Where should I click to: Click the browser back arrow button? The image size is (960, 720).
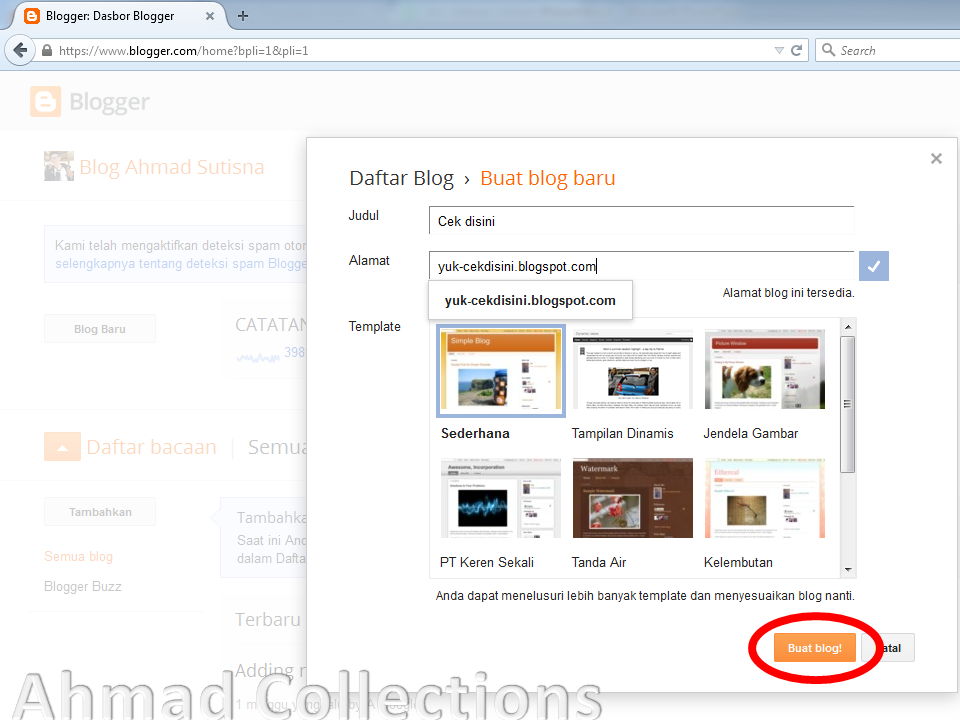(20, 50)
